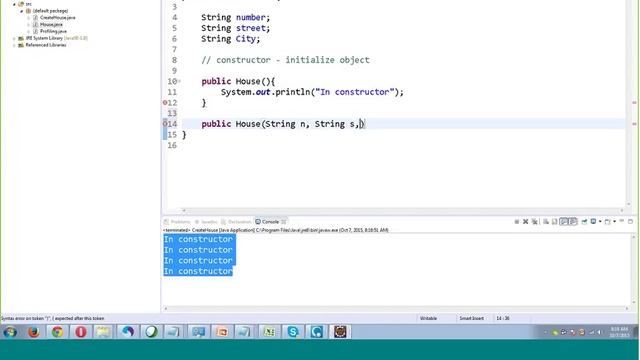
Task: Click the editor horizontal scrollbar
Action: [402, 211]
